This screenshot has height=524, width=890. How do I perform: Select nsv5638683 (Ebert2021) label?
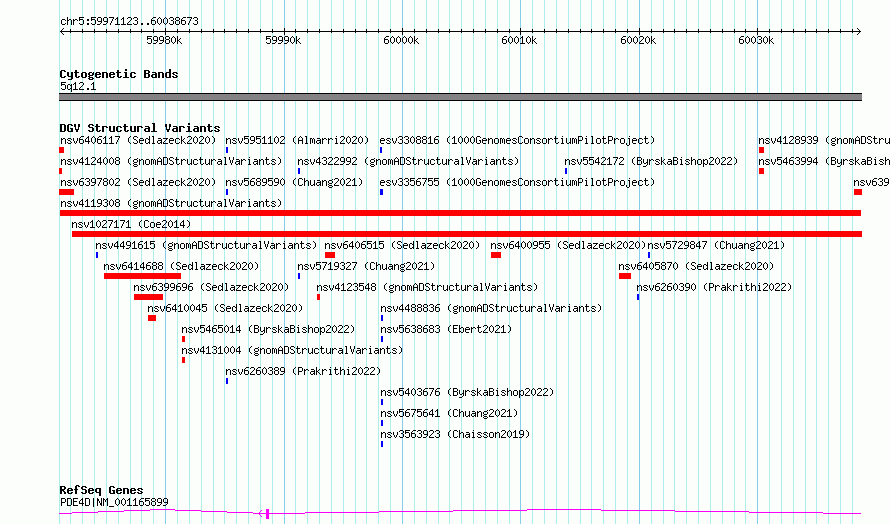446,329
